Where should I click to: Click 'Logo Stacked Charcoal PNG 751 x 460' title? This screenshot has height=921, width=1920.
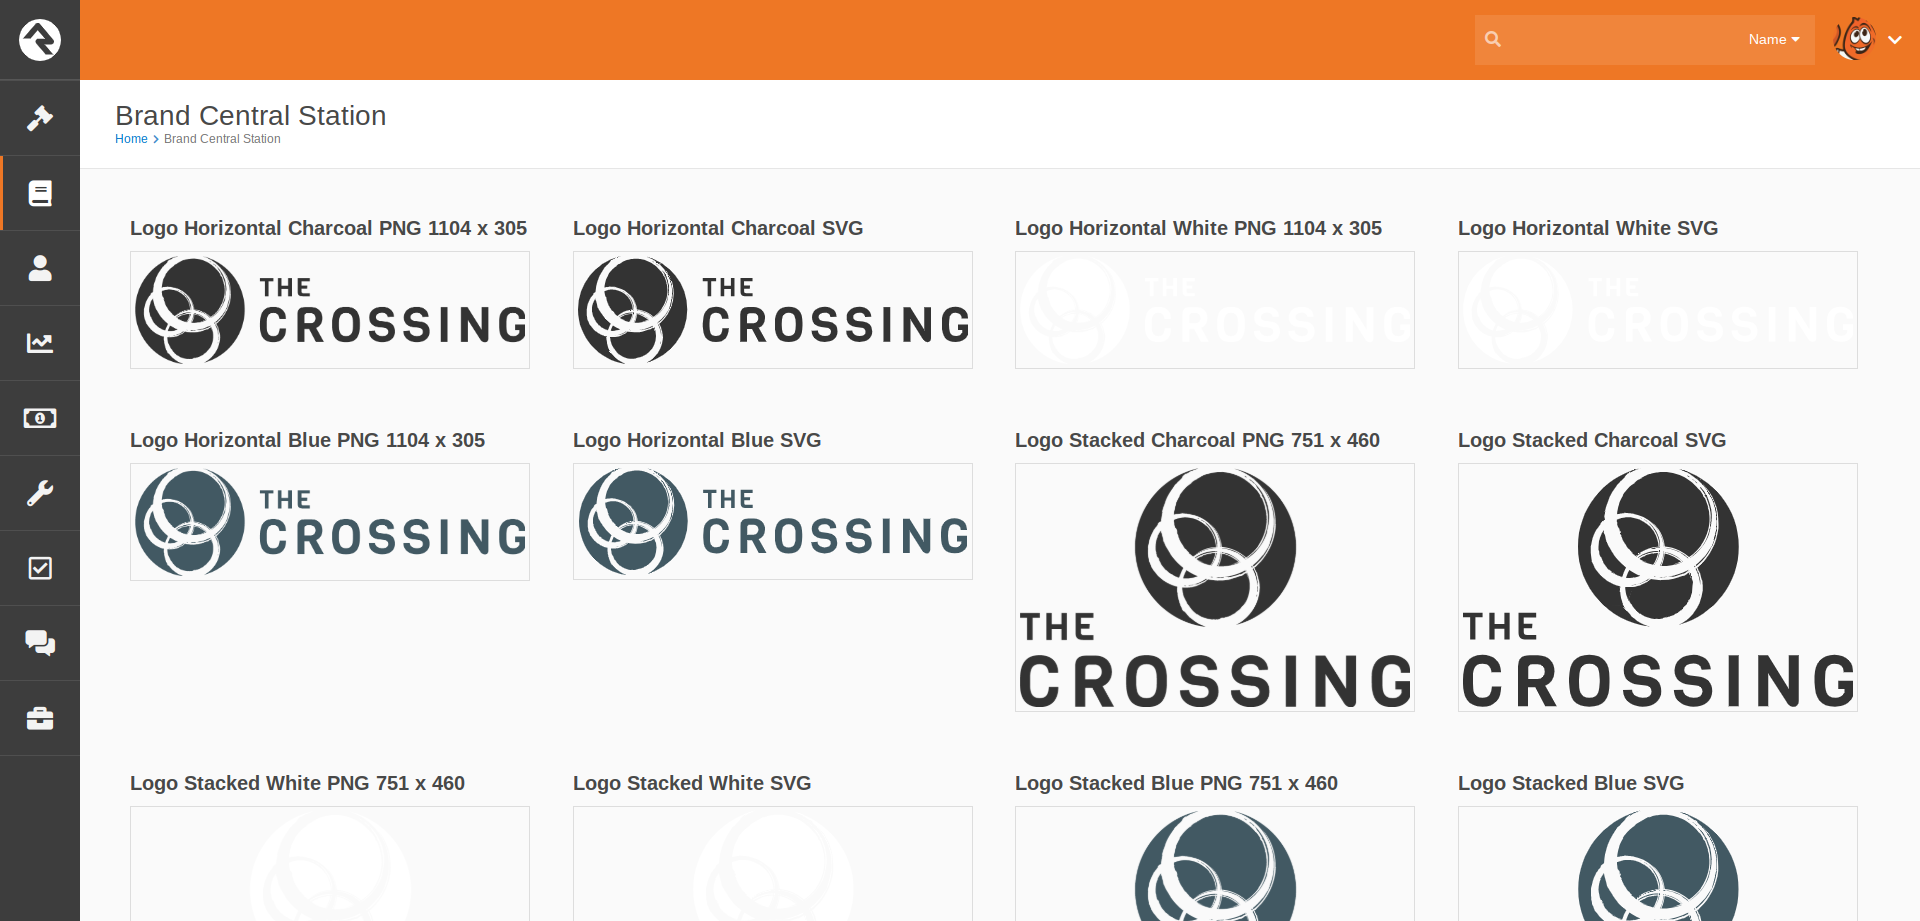[1197, 440]
